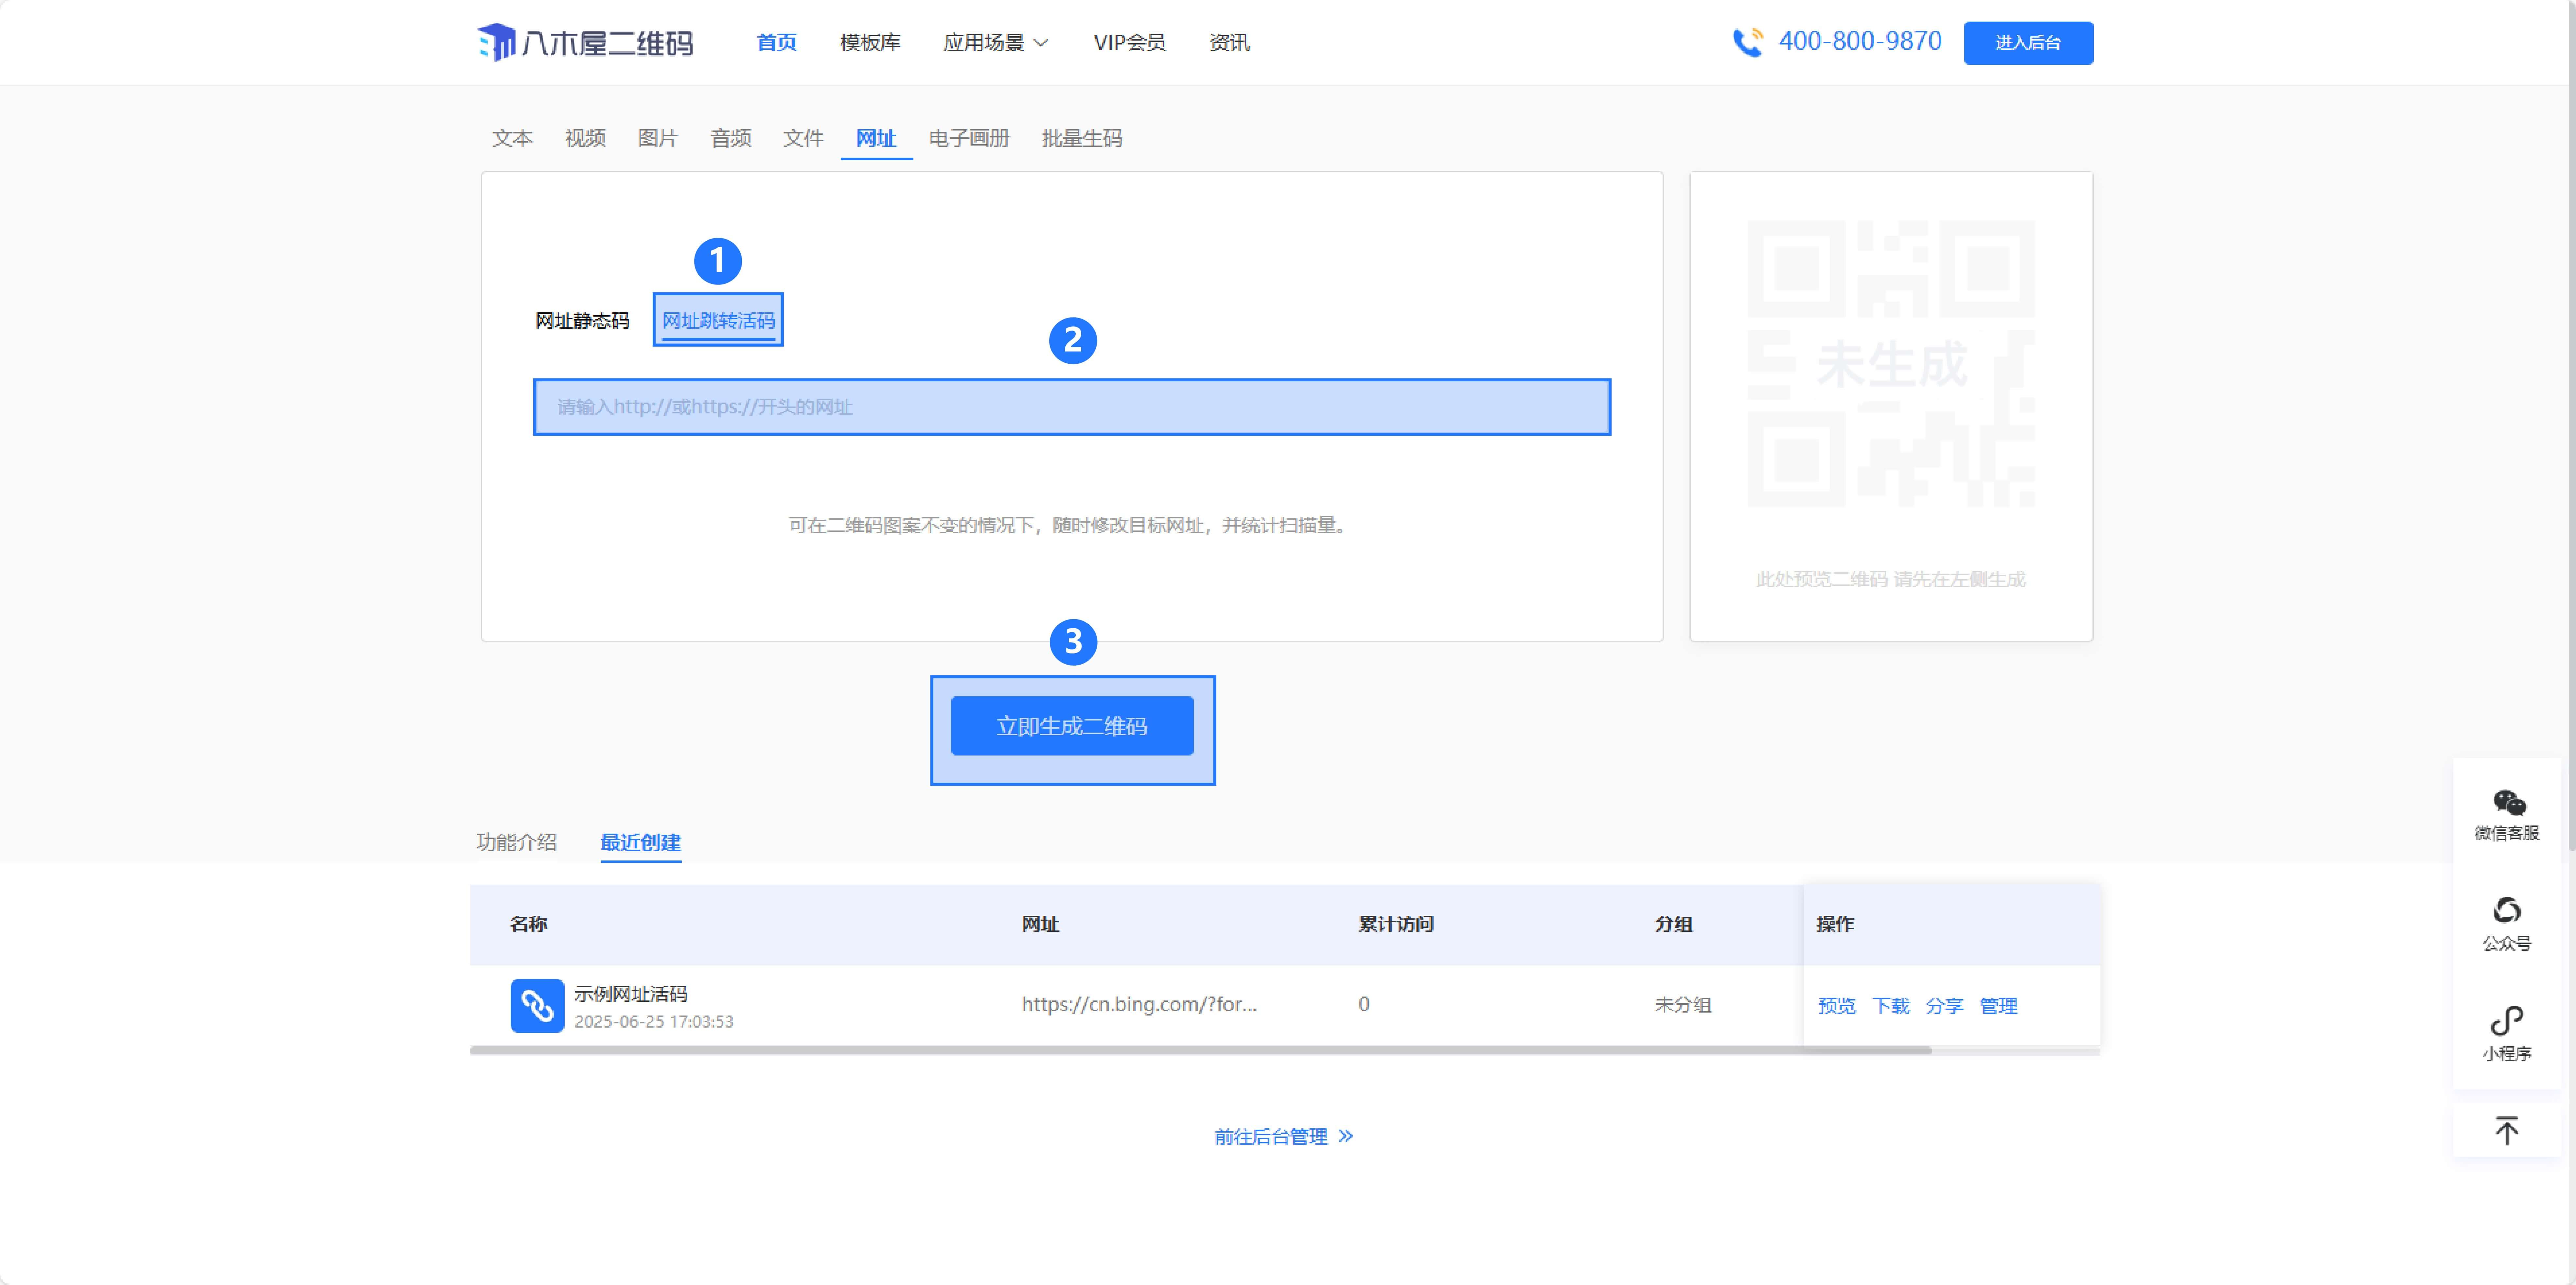Click the double chevron next to 前往后台管理
The image size is (2576, 1285).
click(1346, 1136)
